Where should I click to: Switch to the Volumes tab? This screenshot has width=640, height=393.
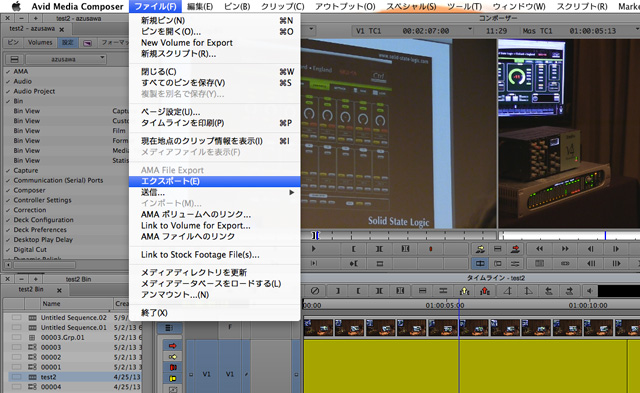(40, 42)
